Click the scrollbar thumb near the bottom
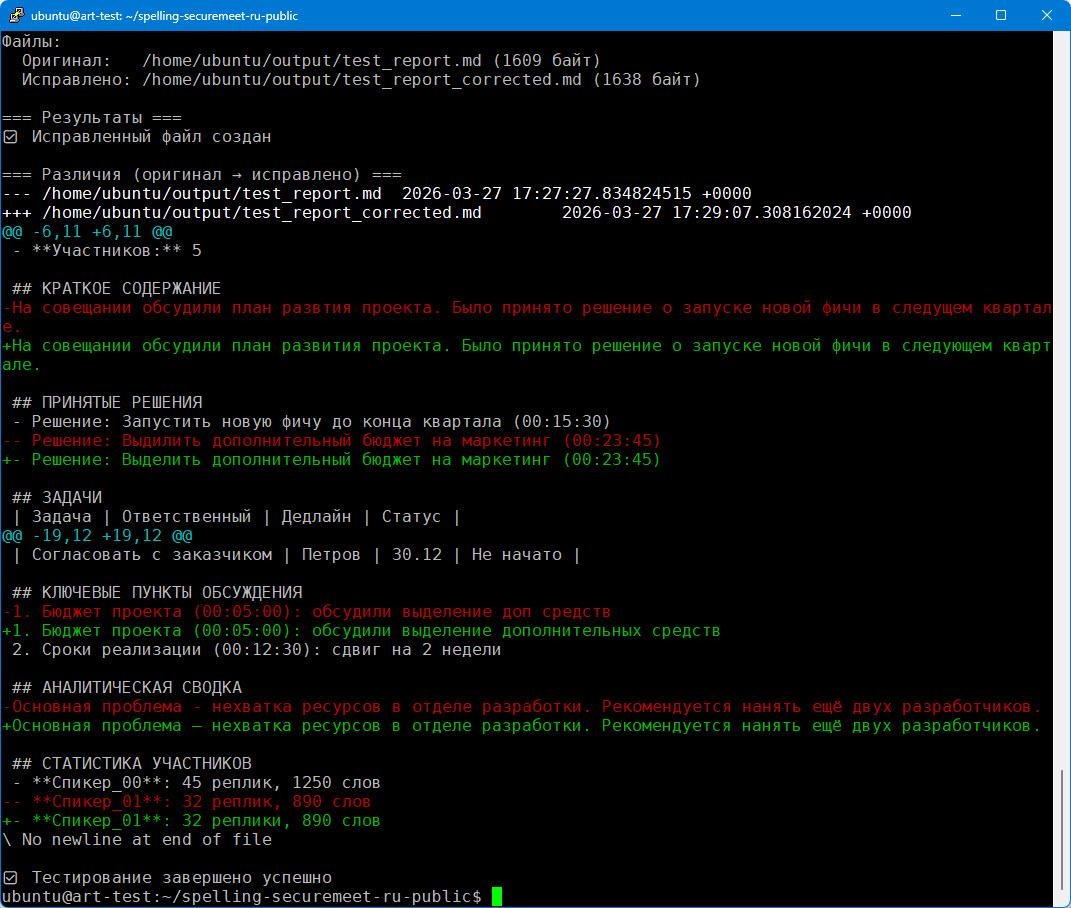 coord(1061,828)
